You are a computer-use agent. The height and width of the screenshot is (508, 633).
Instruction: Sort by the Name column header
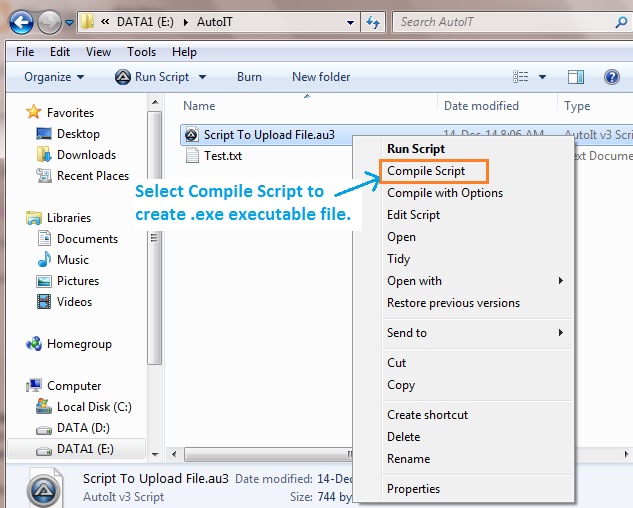(199, 106)
